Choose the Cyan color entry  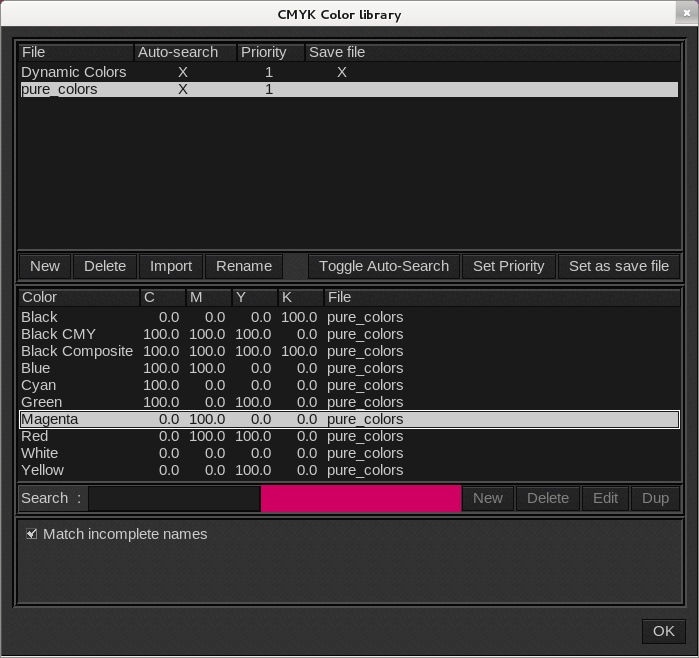(x=39, y=385)
